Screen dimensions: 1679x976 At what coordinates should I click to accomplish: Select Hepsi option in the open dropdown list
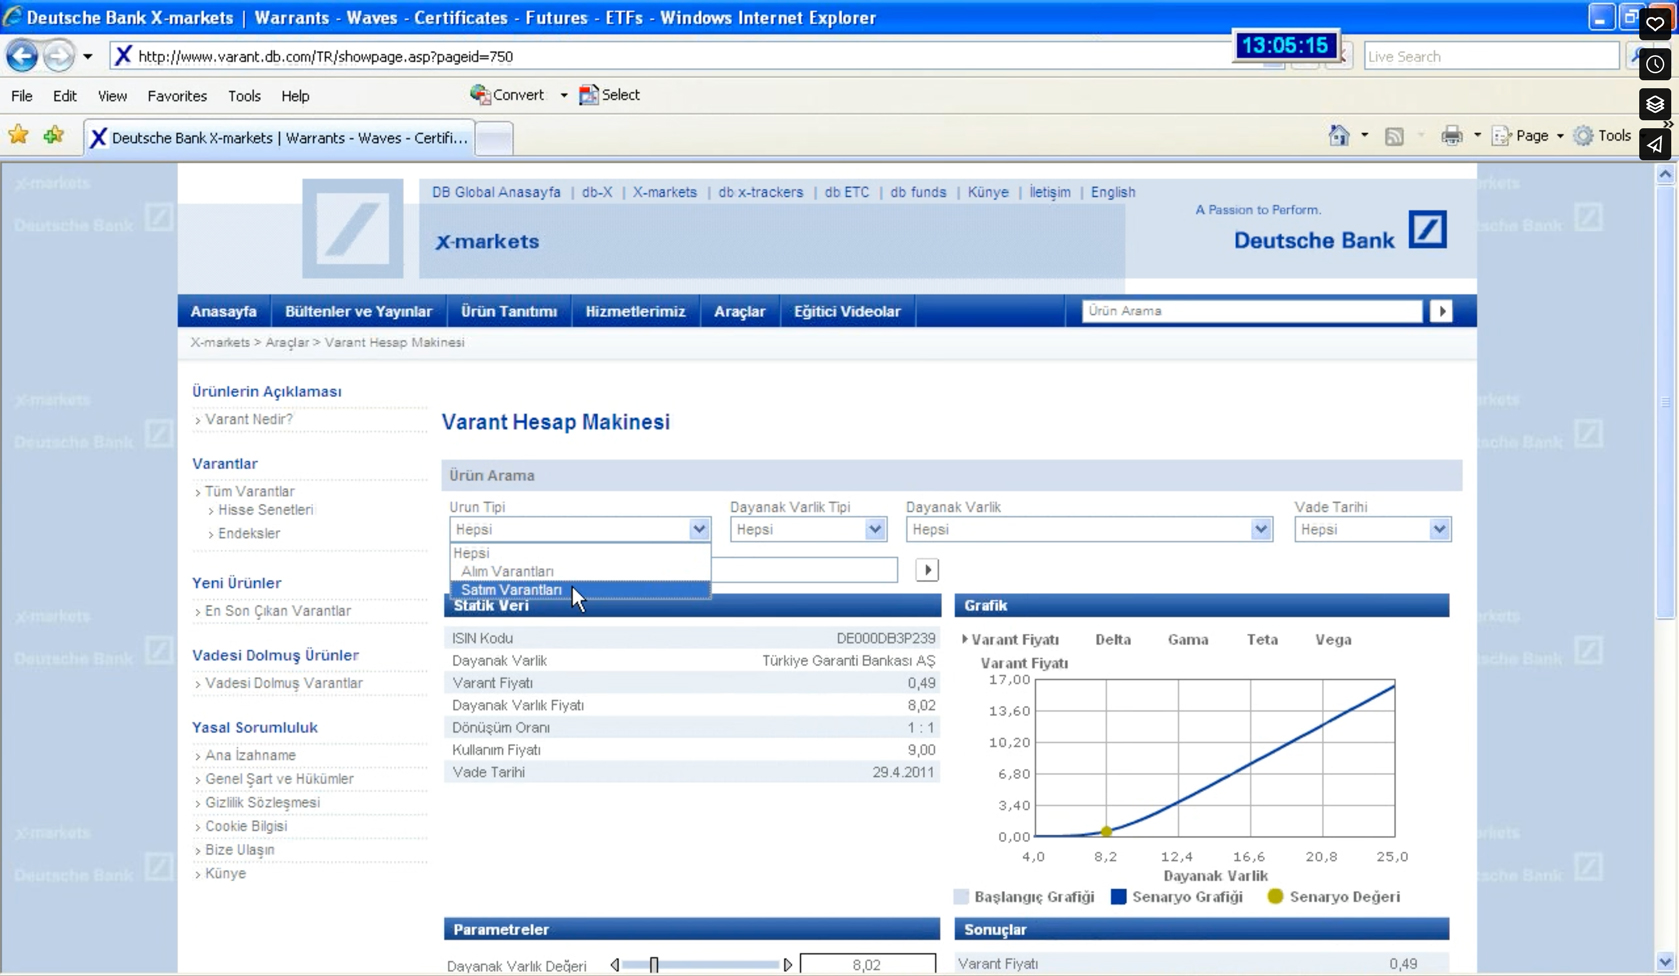(x=580, y=553)
